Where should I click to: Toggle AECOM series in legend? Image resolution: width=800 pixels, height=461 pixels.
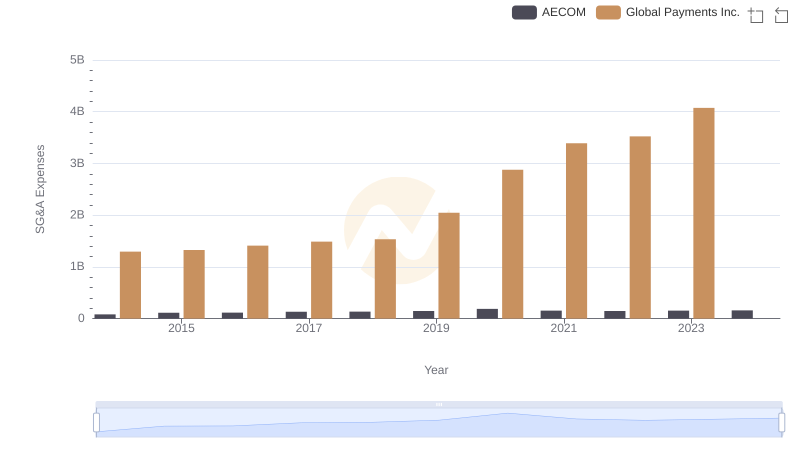tap(549, 12)
